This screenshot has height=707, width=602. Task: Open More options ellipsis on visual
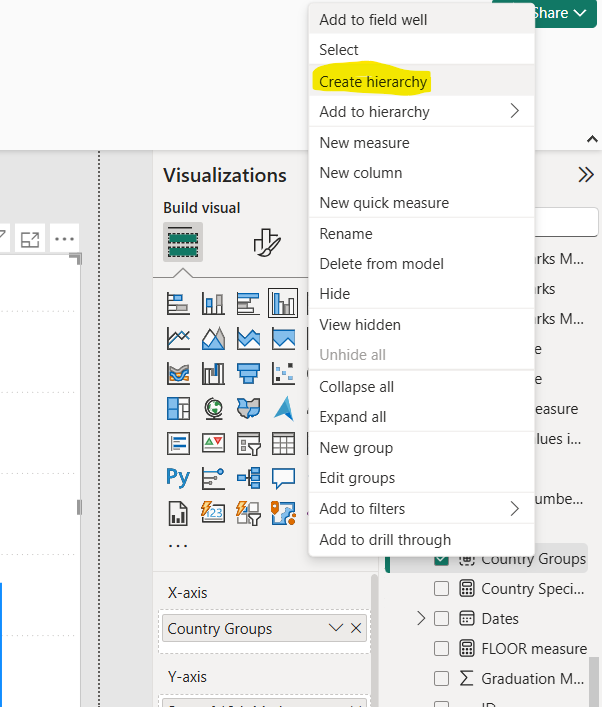coord(64,239)
